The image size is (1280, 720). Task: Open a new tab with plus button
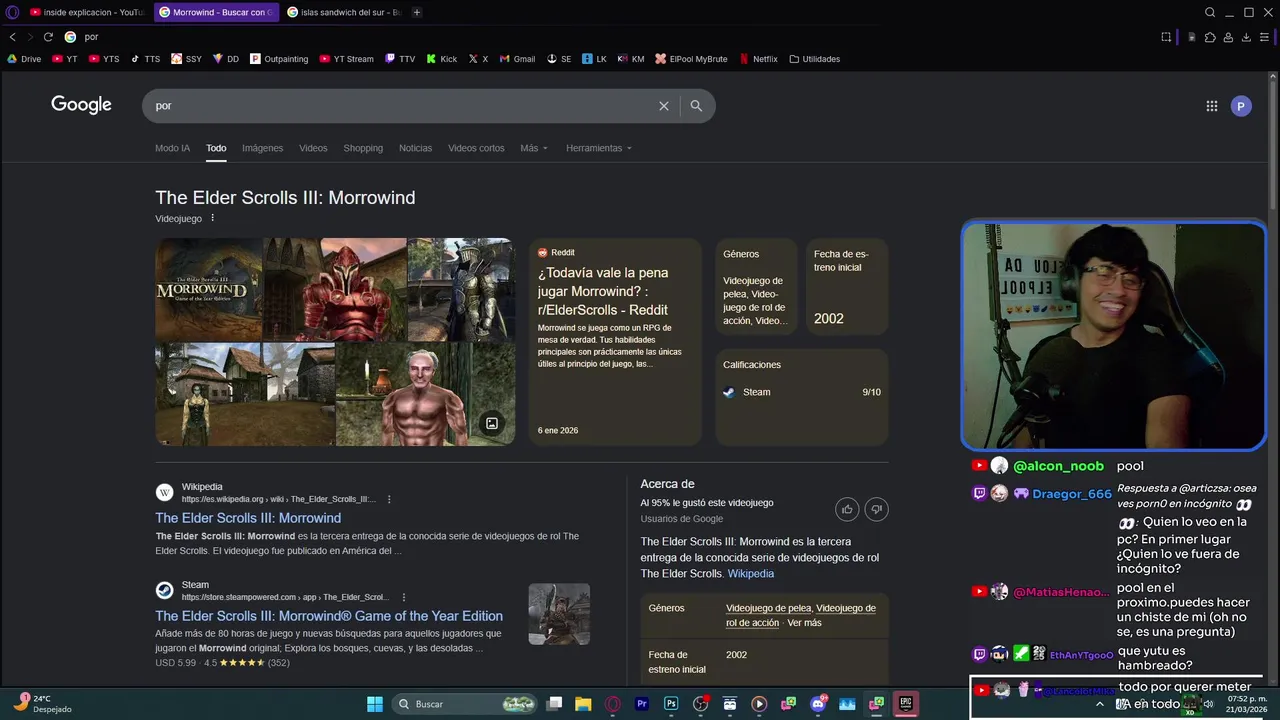point(417,12)
